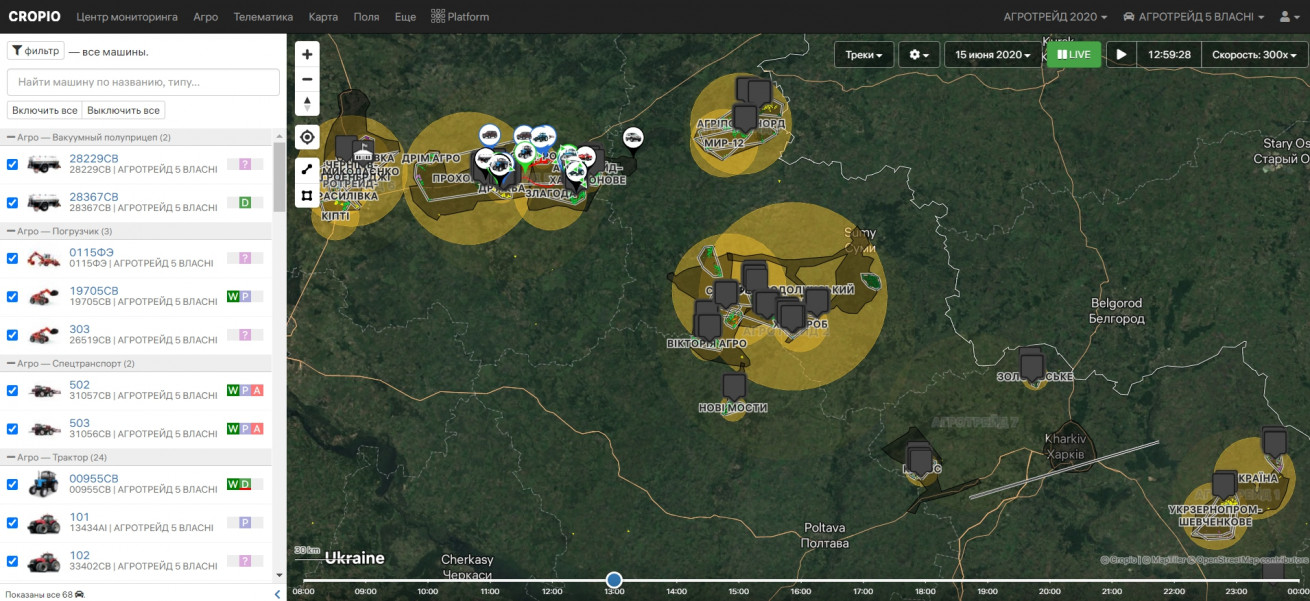Click the фильтр button
The height and width of the screenshot is (601, 1310).
pyautogui.click(x=35, y=50)
